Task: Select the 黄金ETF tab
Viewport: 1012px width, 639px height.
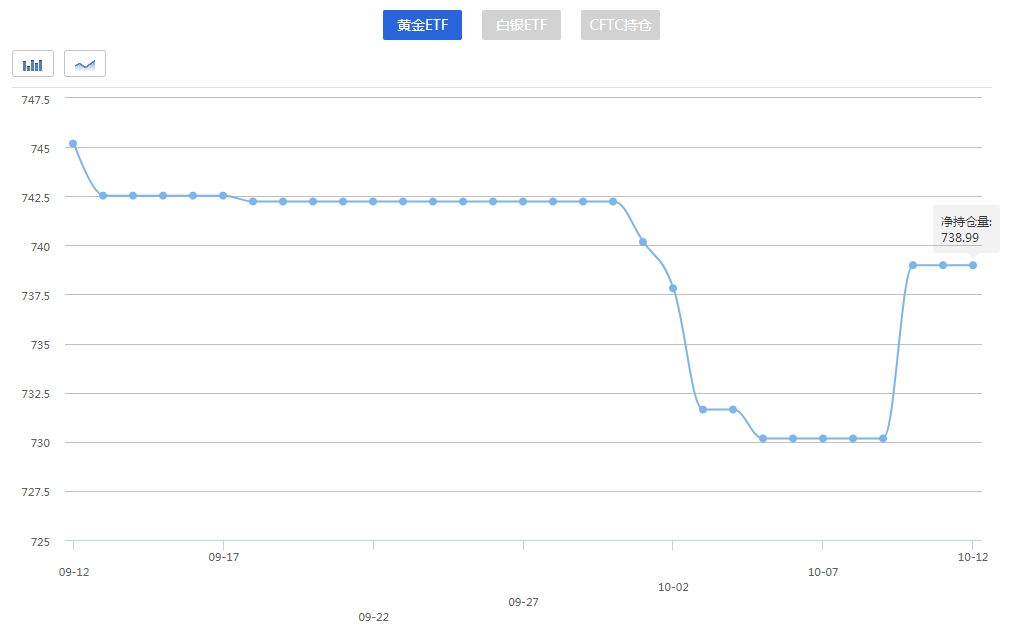Action: (422, 25)
